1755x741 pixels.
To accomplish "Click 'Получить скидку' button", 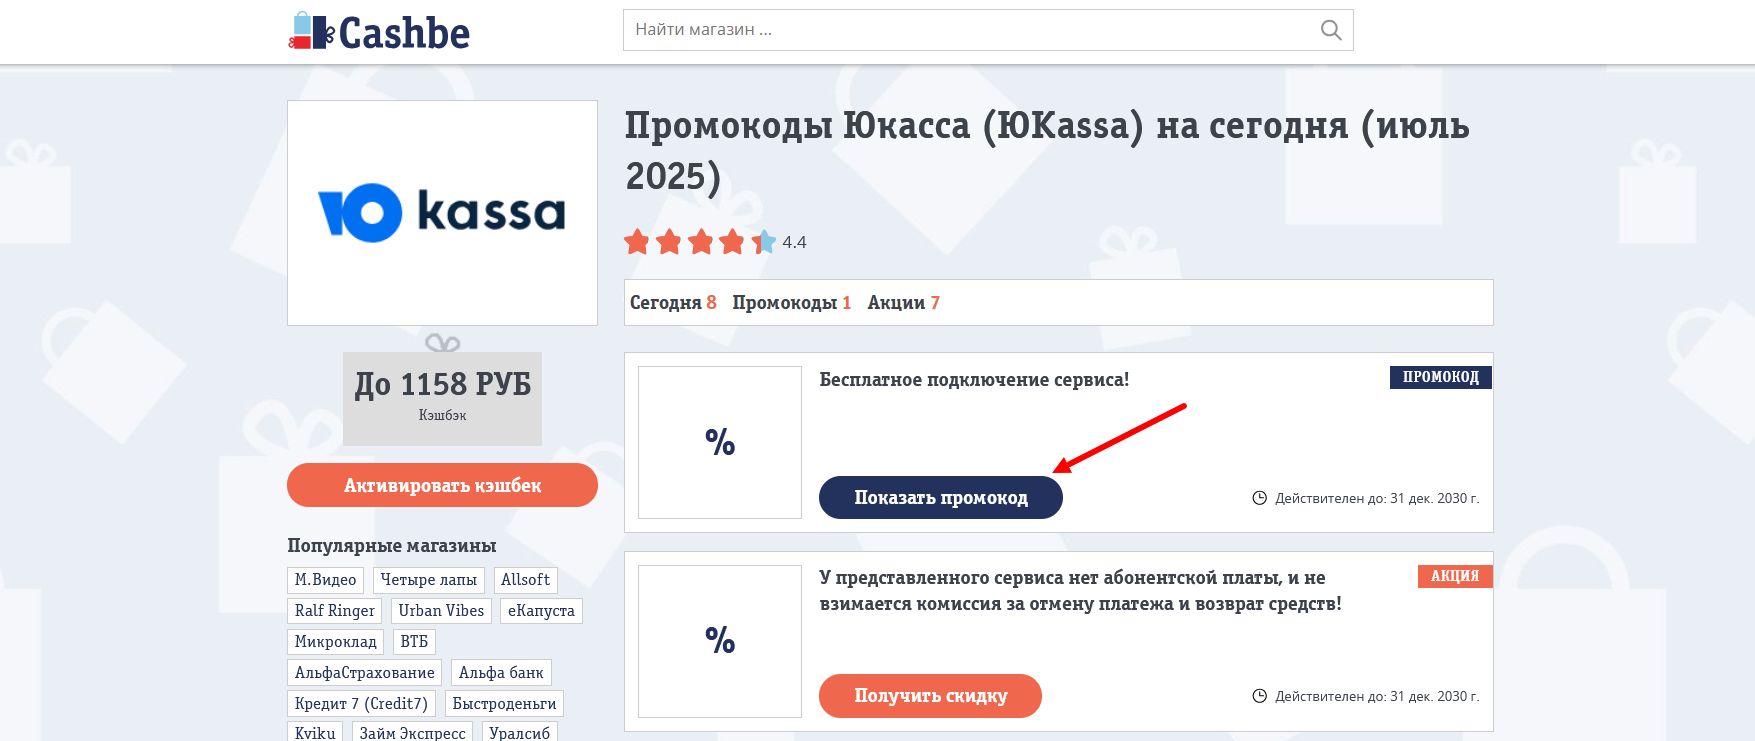I will click(x=930, y=696).
